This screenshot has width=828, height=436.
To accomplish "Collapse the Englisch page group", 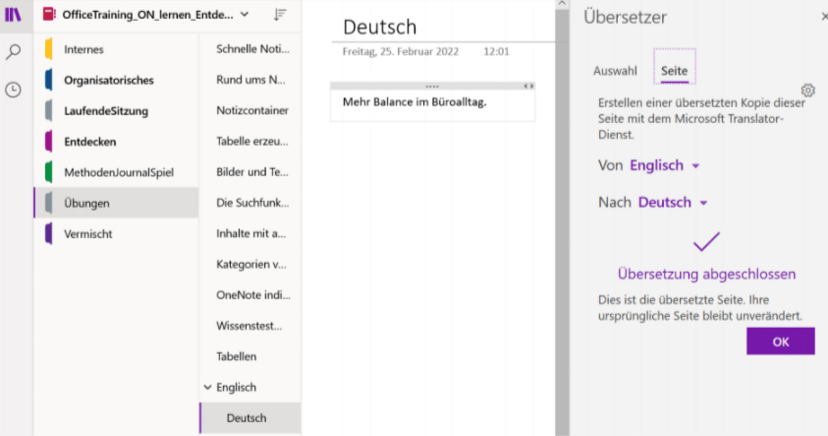I will click(x=208, y=387).
